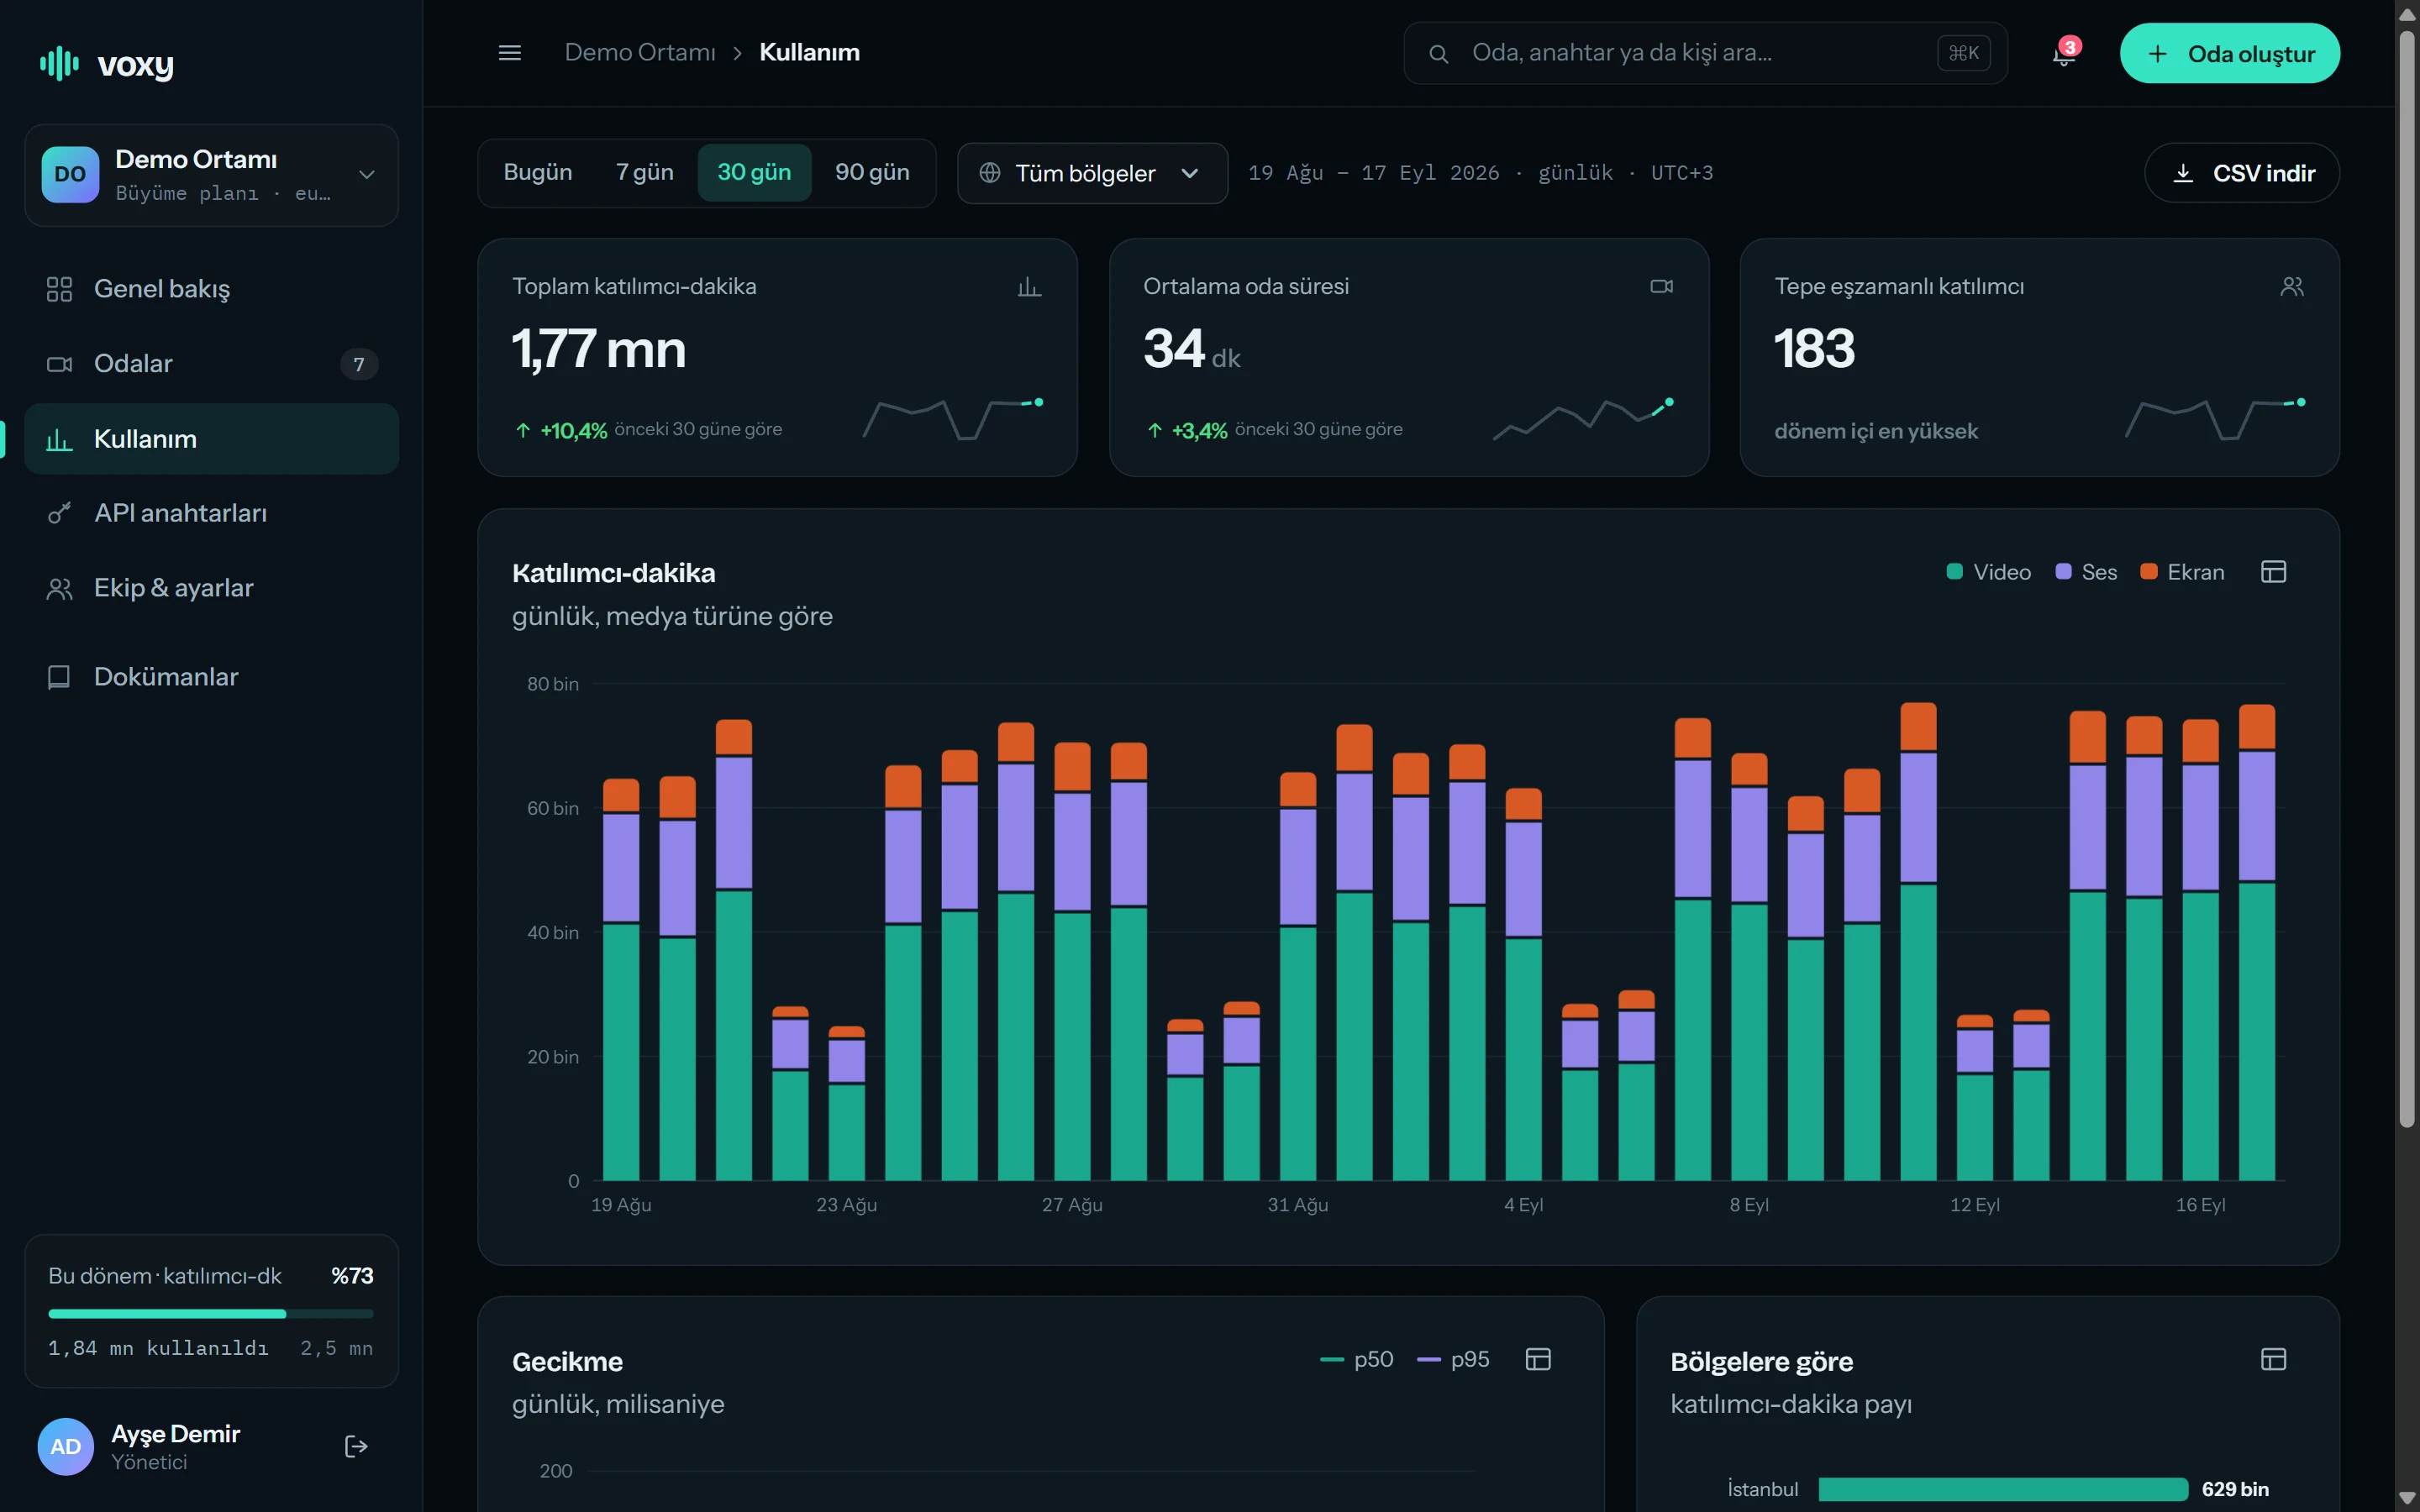Click the 1,77 mn total value
This screenshot has height=1512, width=2420.
(599, 349)
